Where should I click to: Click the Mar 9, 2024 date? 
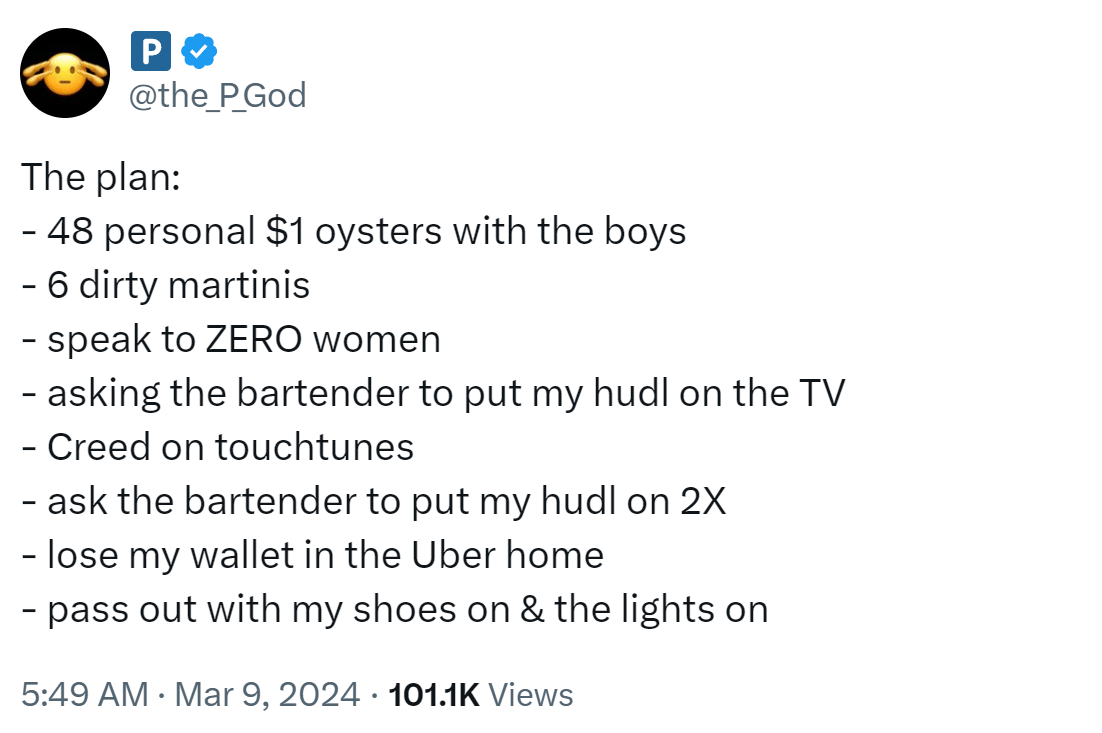267,694
